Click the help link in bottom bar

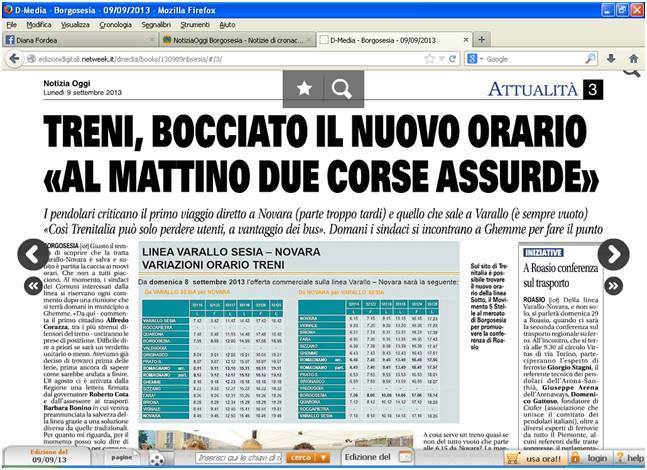click(632, 458)
